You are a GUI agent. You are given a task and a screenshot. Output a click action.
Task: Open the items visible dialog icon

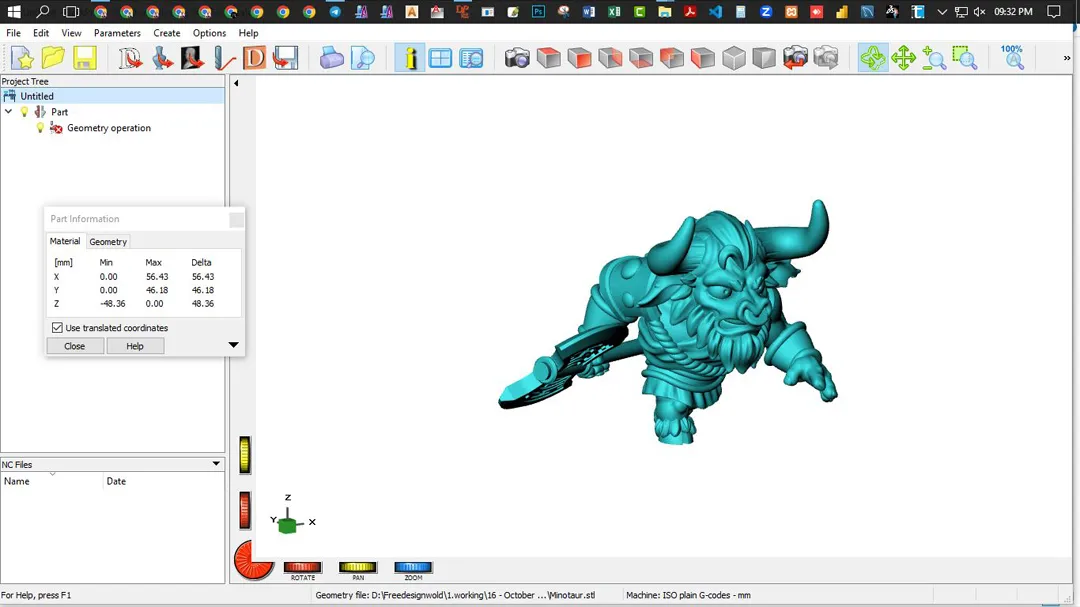(x=471, y=59)
